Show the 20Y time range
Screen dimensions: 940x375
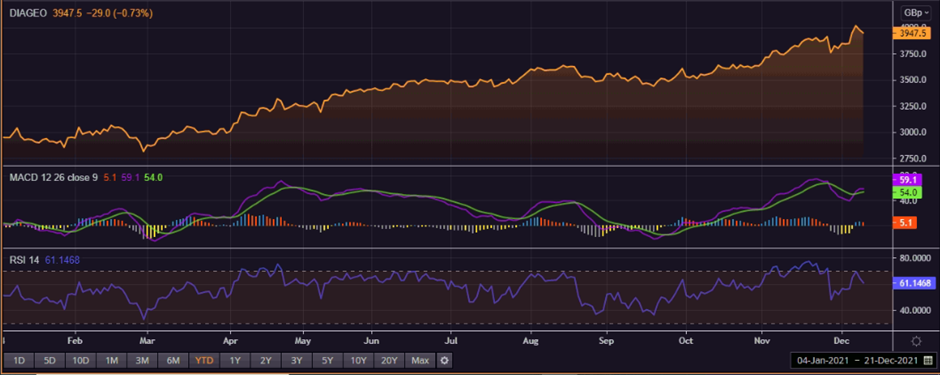389,361
